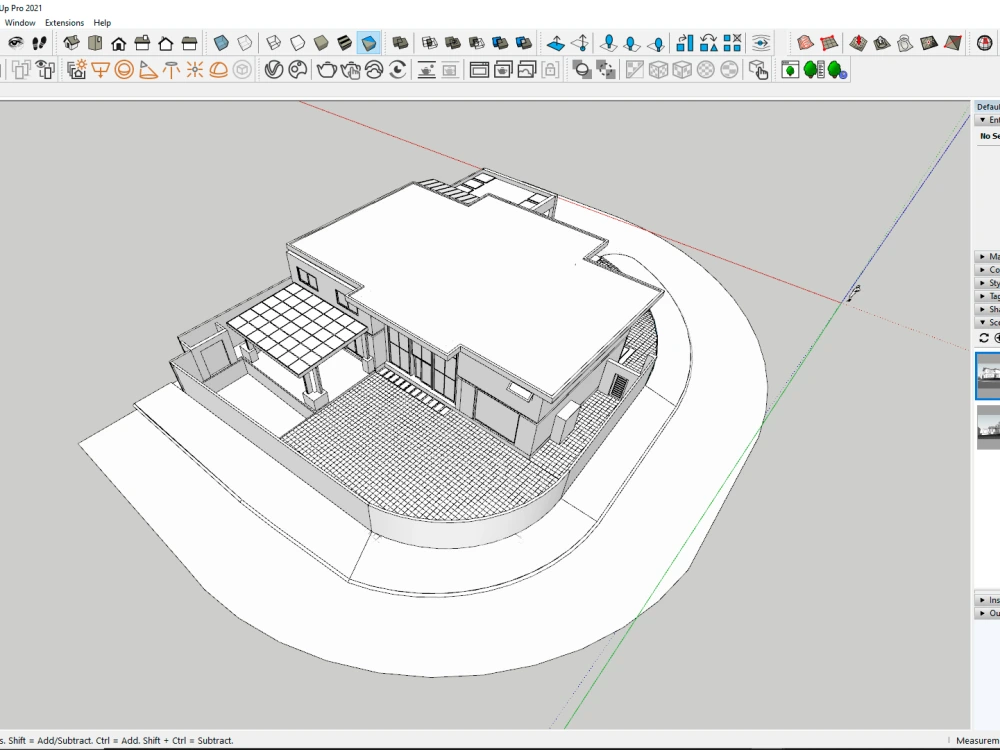Open the Window menu

coord(19,22)
